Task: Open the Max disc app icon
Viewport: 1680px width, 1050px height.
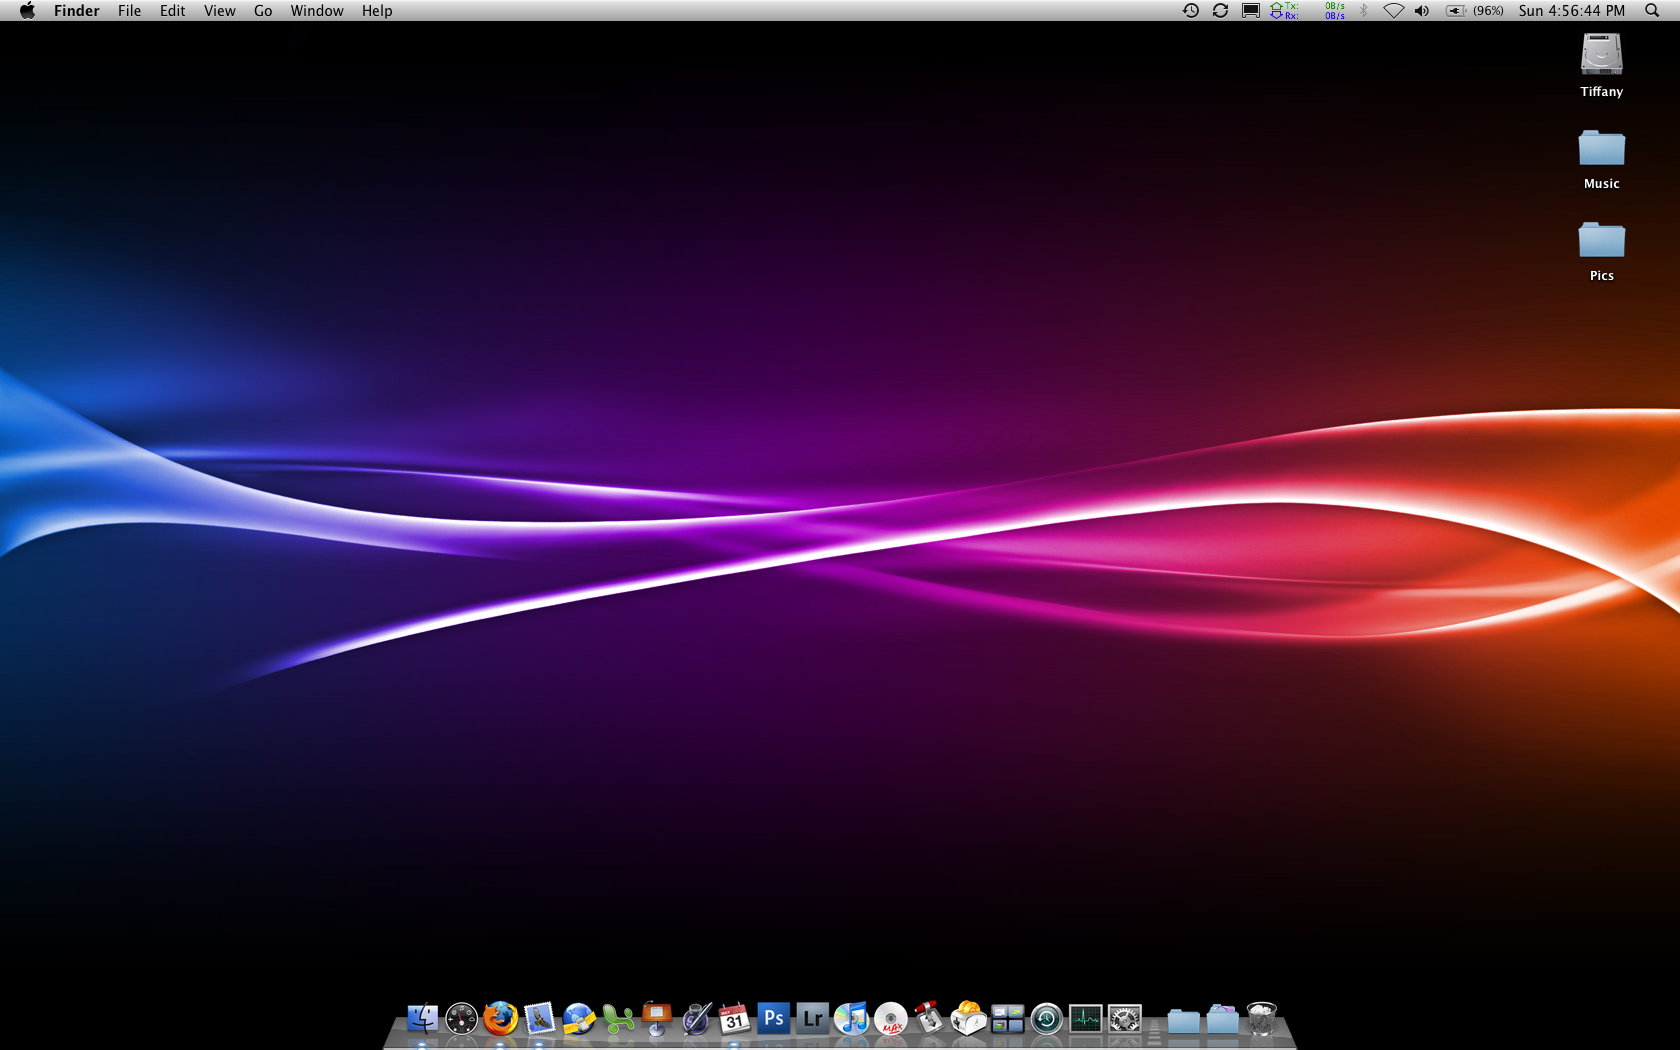Action: (890, 1019)
